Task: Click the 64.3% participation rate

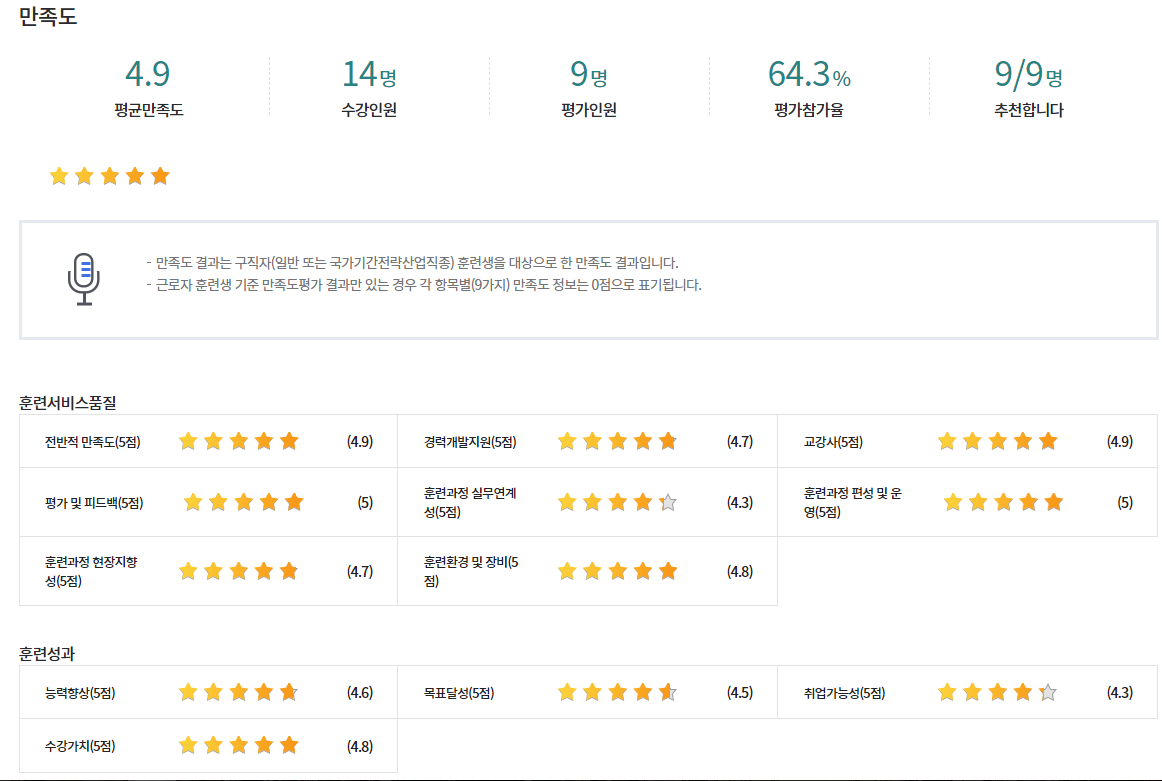Action: [809, 73]
